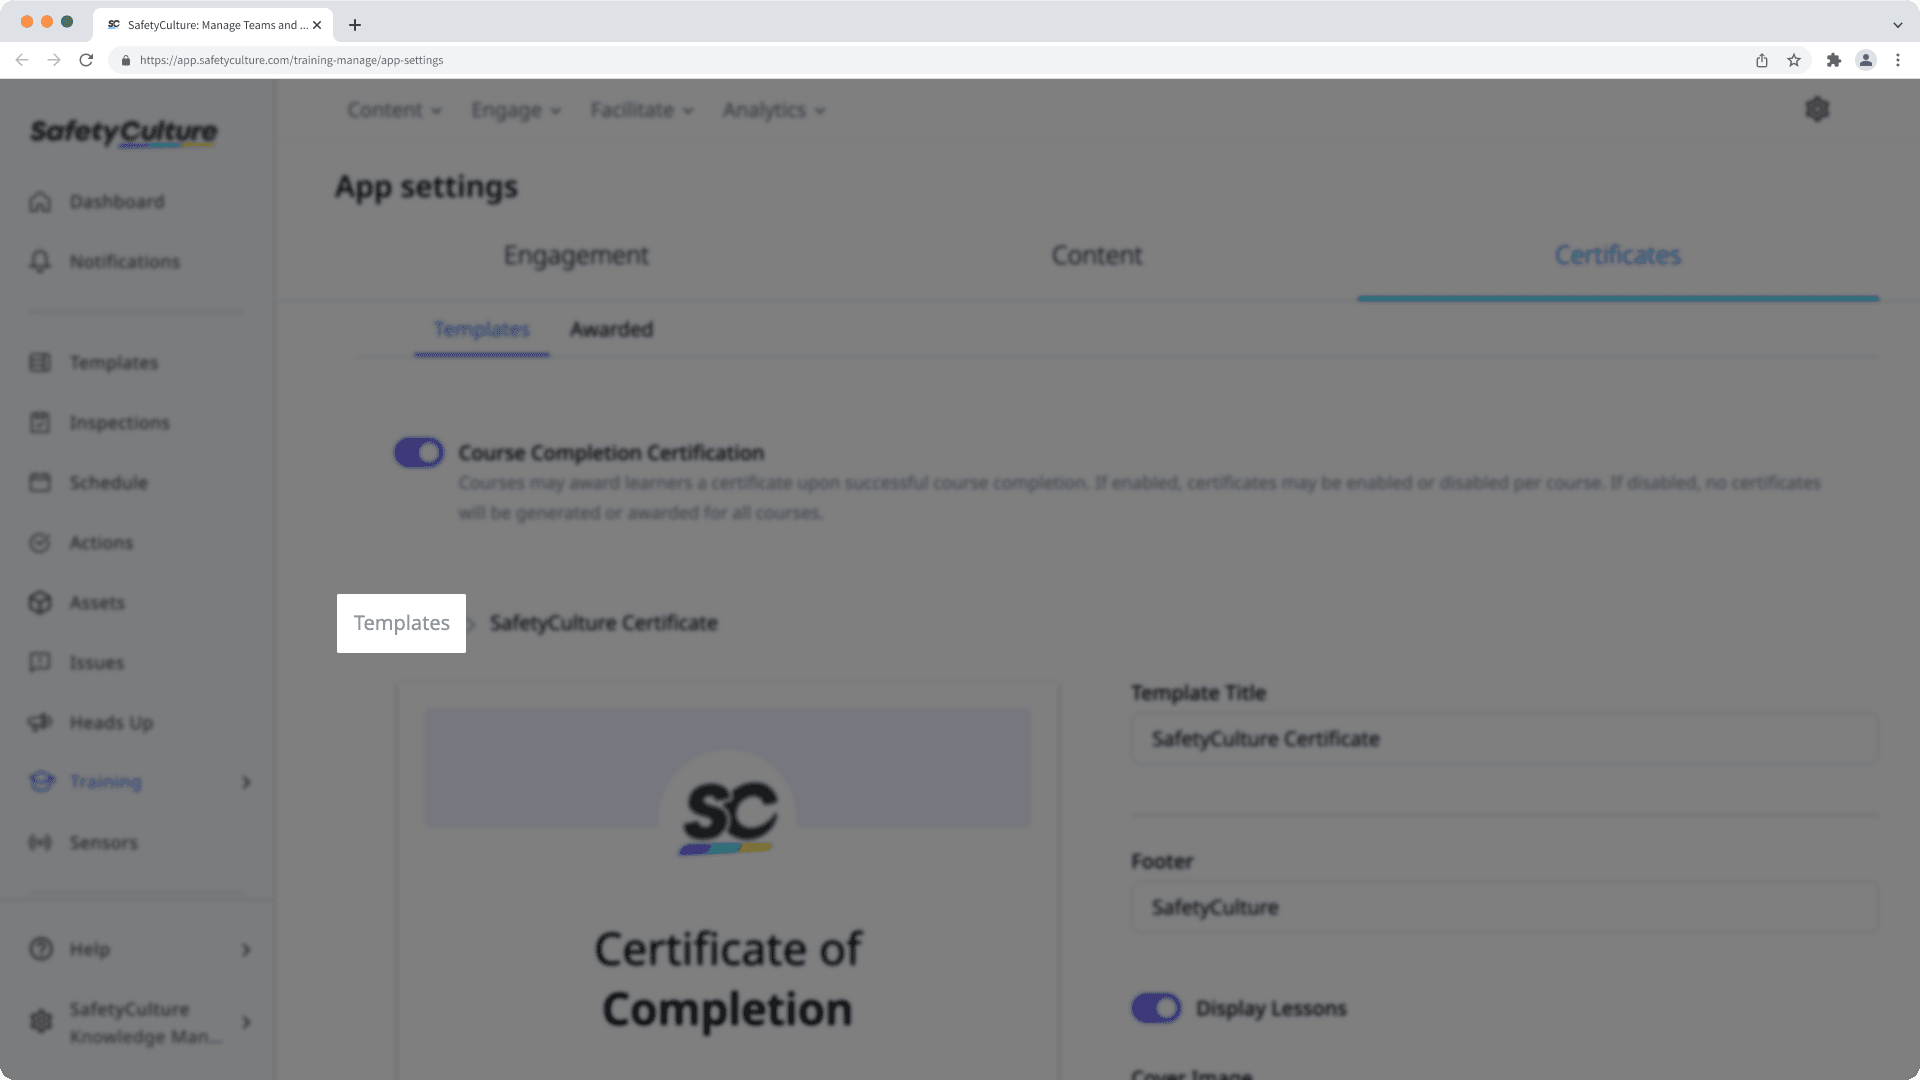
Task: Click the Dashboard home icon in sidebar
Action: pyautogui.click(x=40, y=202)
